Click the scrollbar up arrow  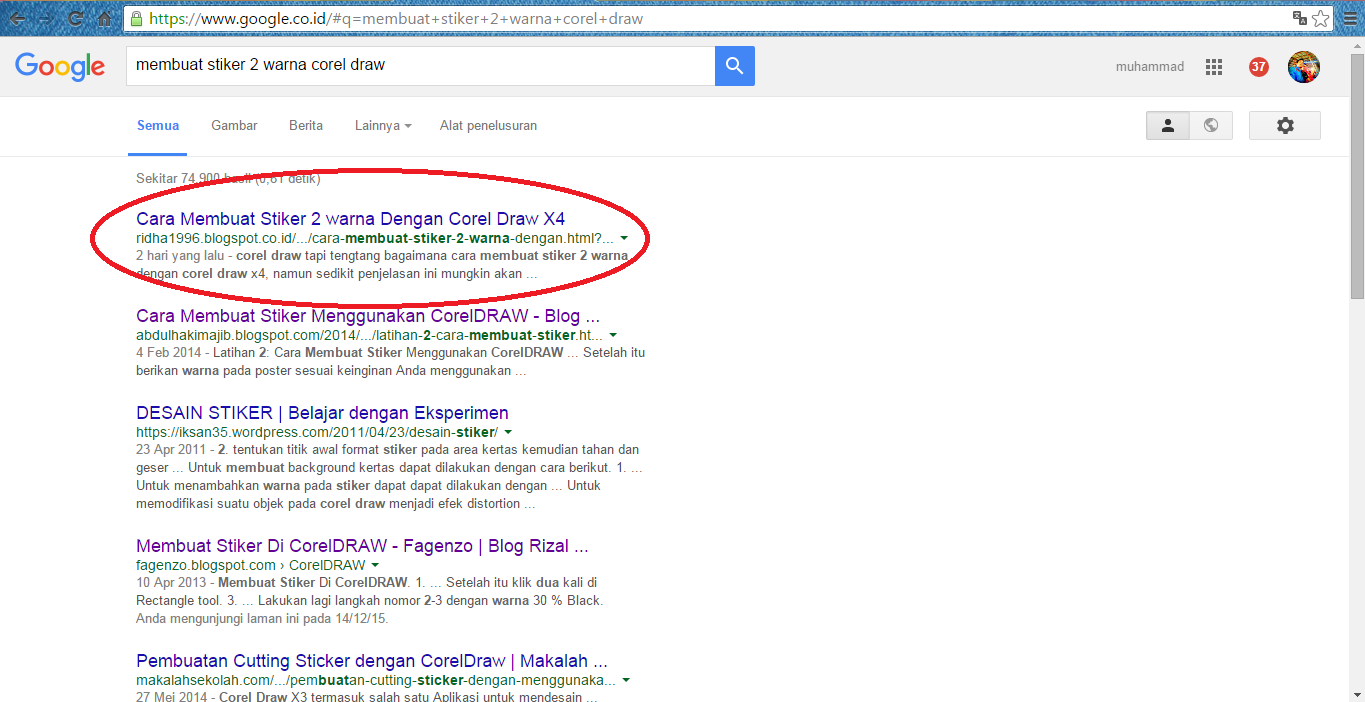(x=1357, y=44)
